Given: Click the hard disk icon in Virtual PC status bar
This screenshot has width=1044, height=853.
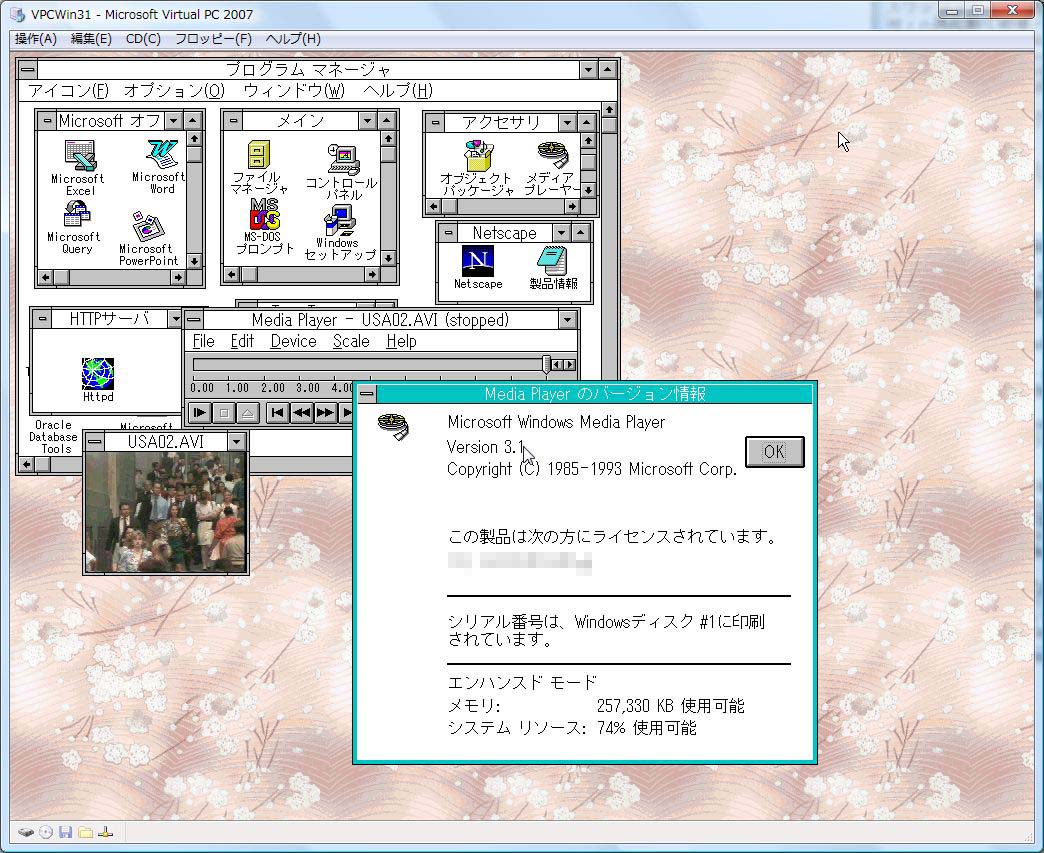Looking at the screenshot, I should [x=26, y=832].
